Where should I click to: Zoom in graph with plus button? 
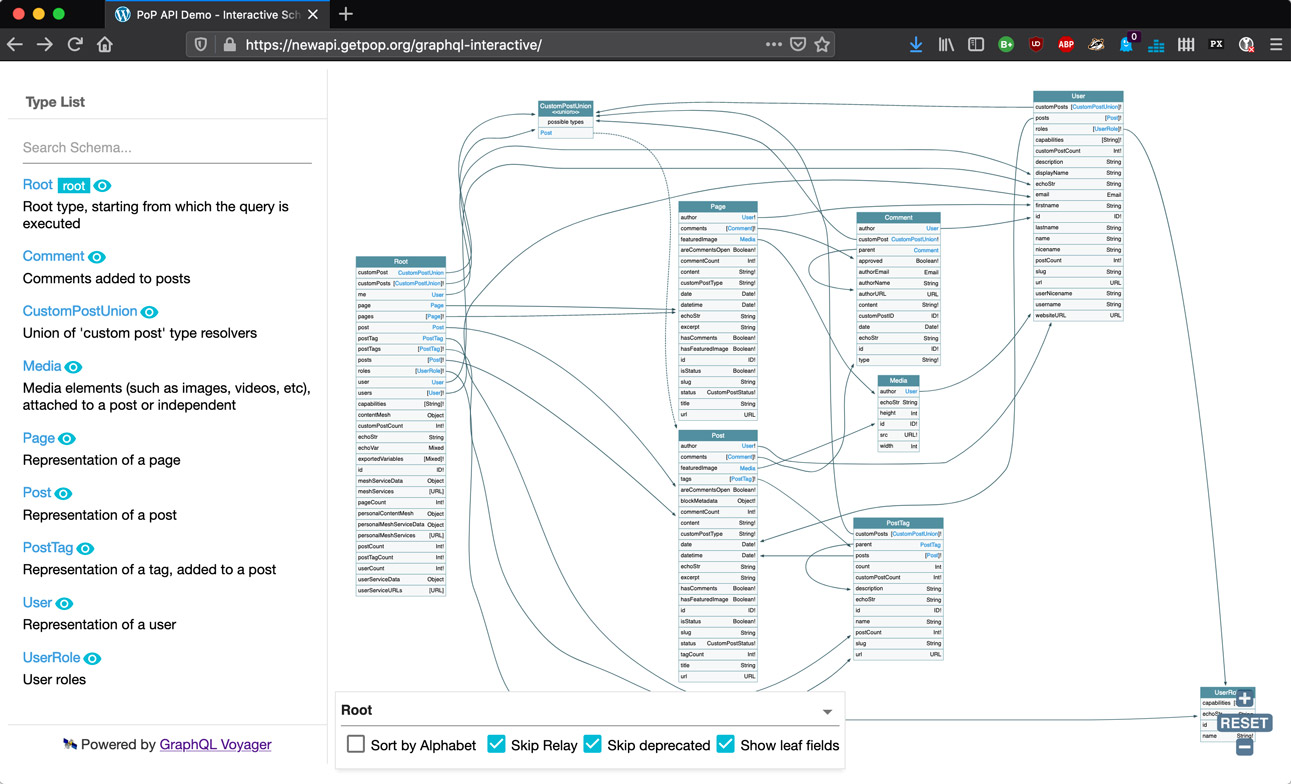click(x=1245, y=699)
